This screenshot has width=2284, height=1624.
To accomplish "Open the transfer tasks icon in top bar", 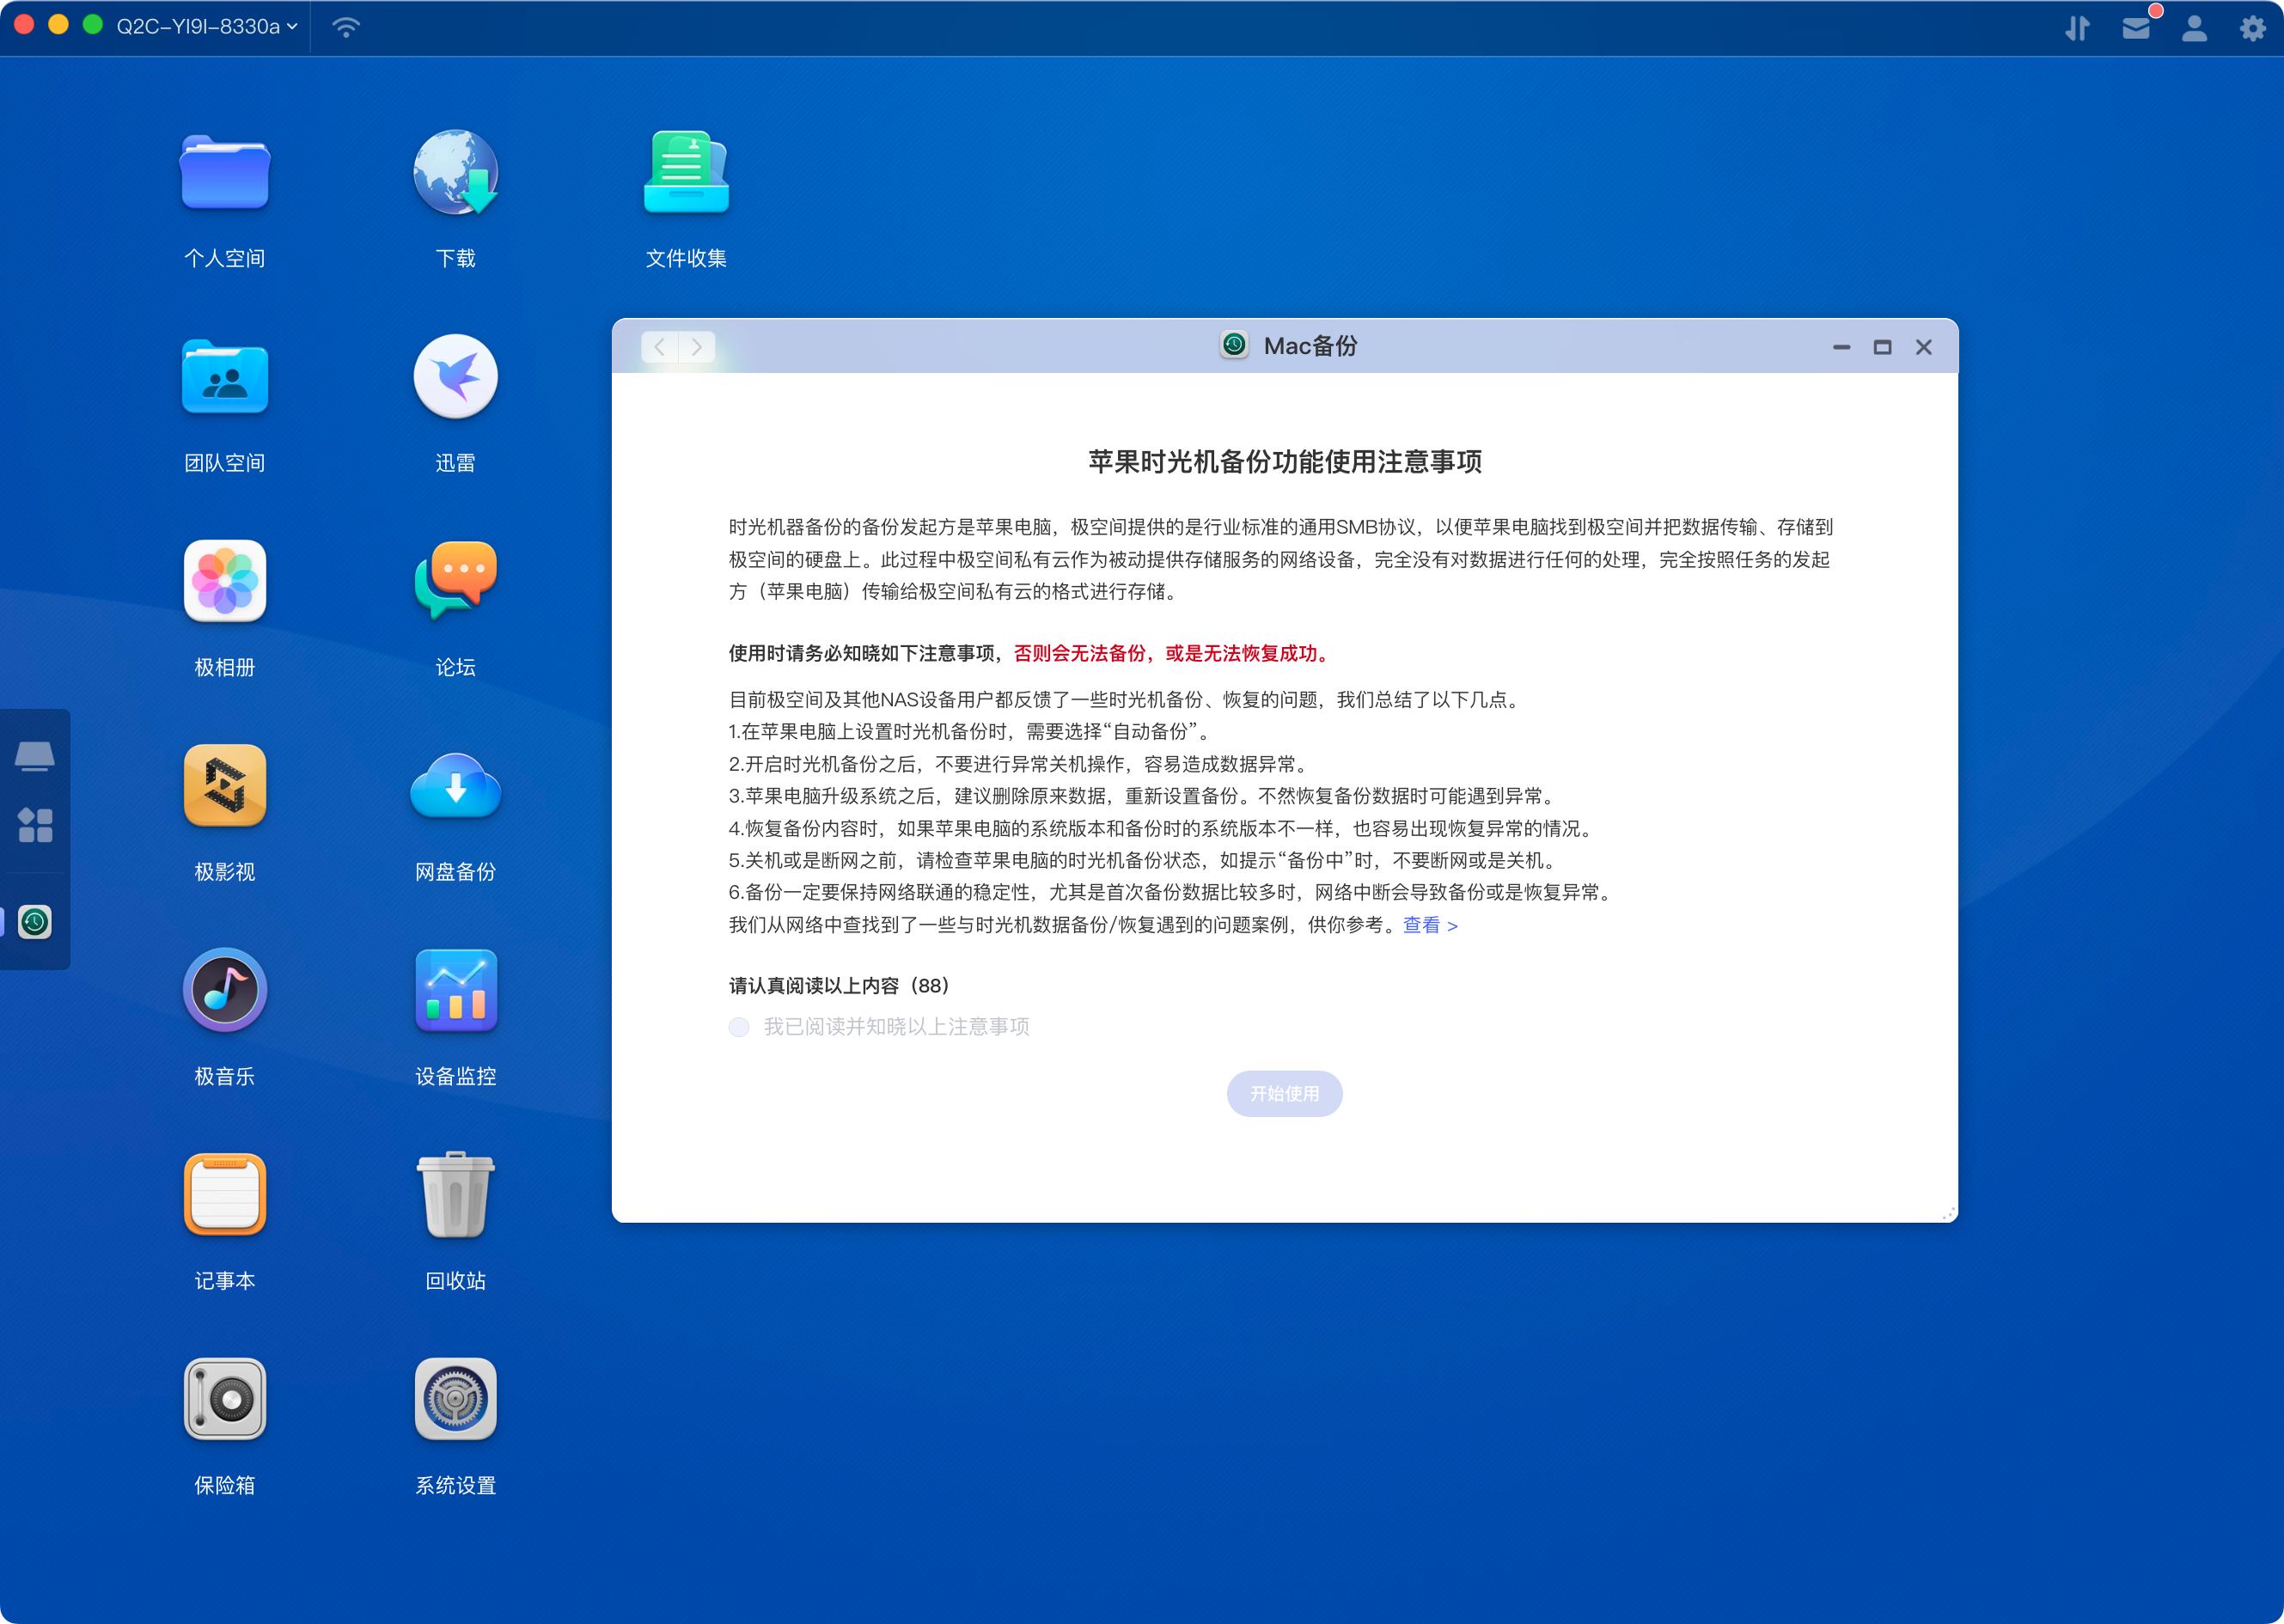I will click(x=2076, y=27).
